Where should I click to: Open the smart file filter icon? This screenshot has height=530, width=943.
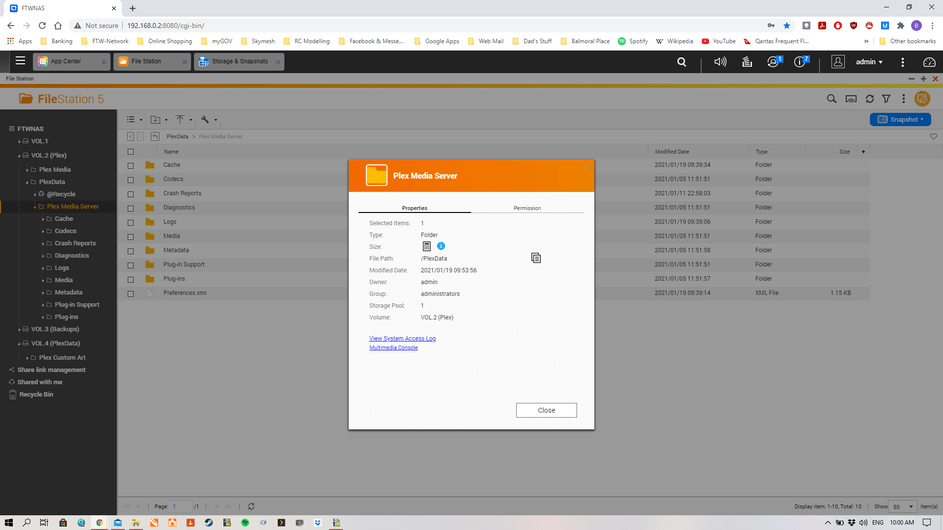pos(886,99)
